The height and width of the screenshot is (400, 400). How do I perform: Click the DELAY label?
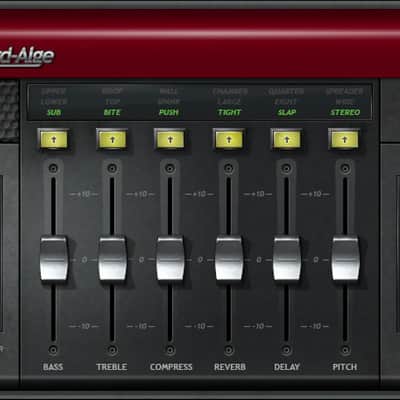[287, 367]
